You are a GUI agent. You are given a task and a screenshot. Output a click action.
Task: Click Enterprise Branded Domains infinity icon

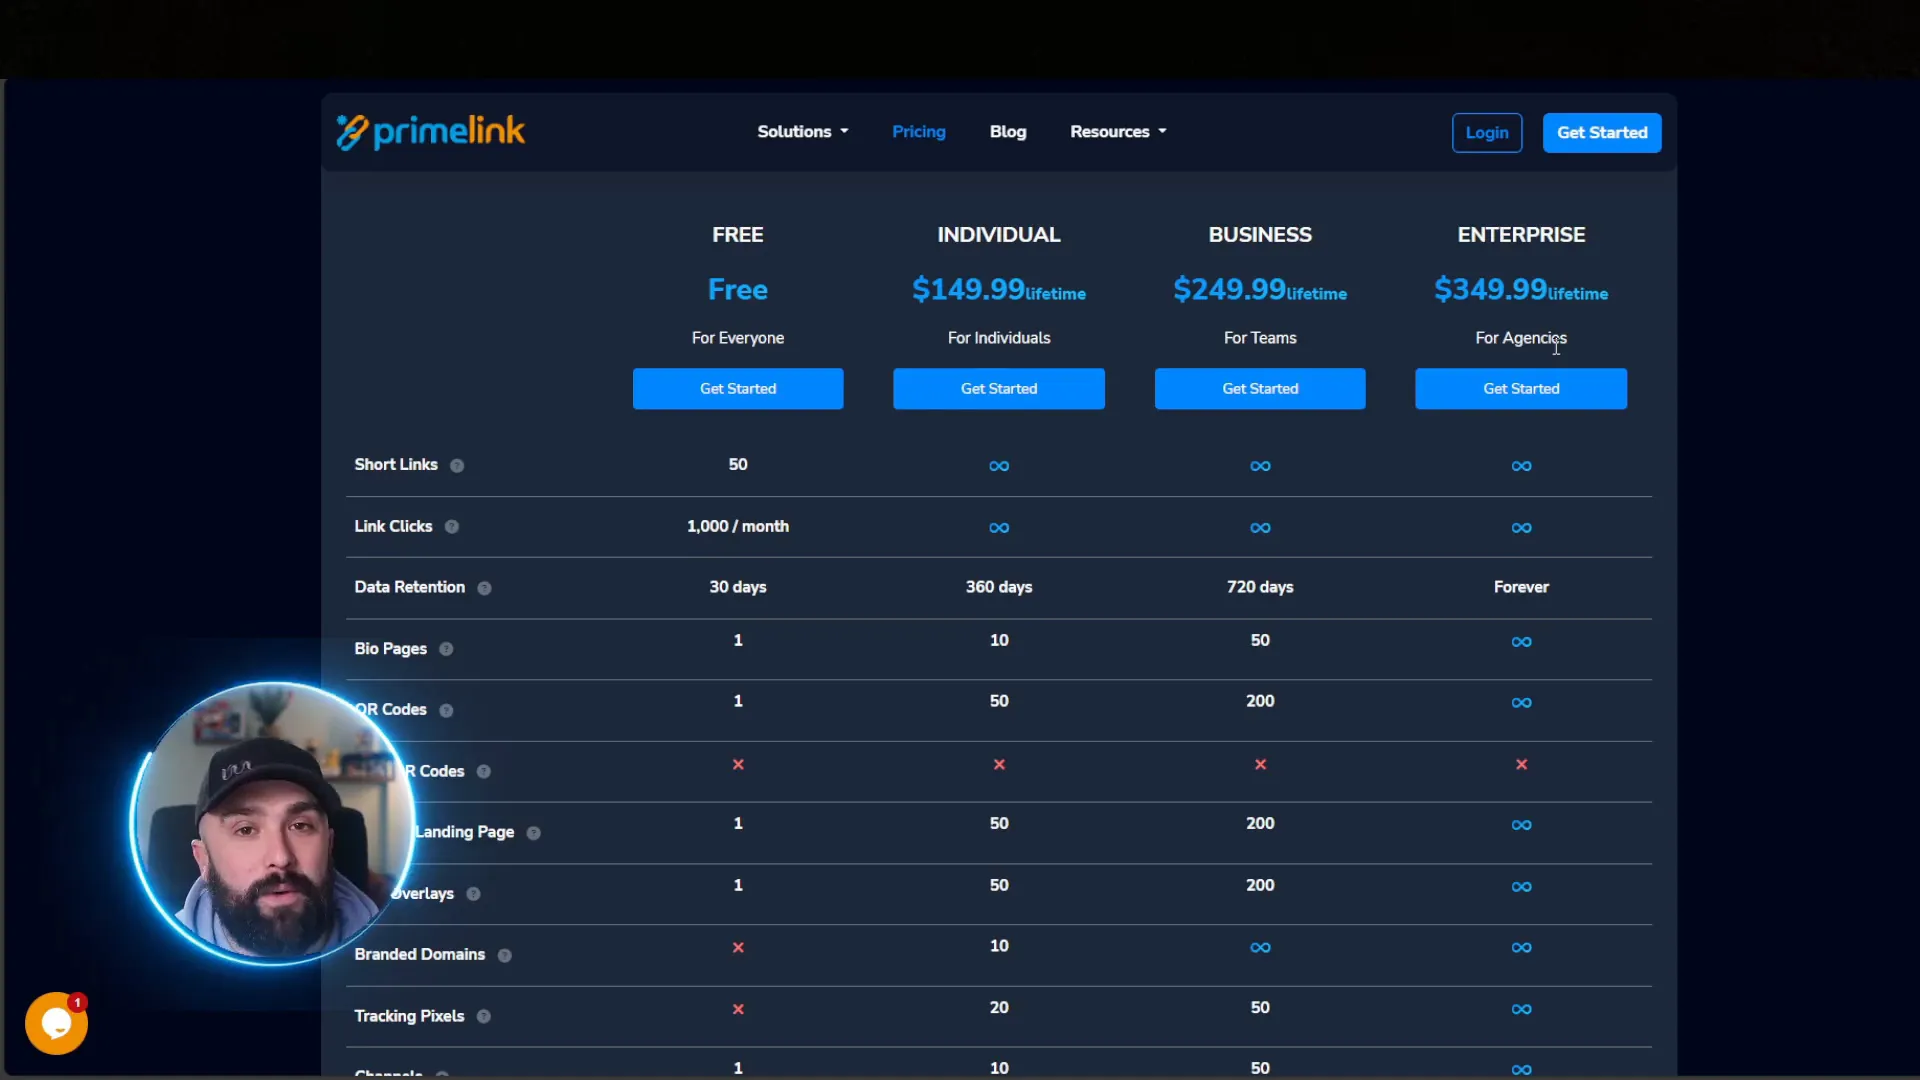point(1521,948)
